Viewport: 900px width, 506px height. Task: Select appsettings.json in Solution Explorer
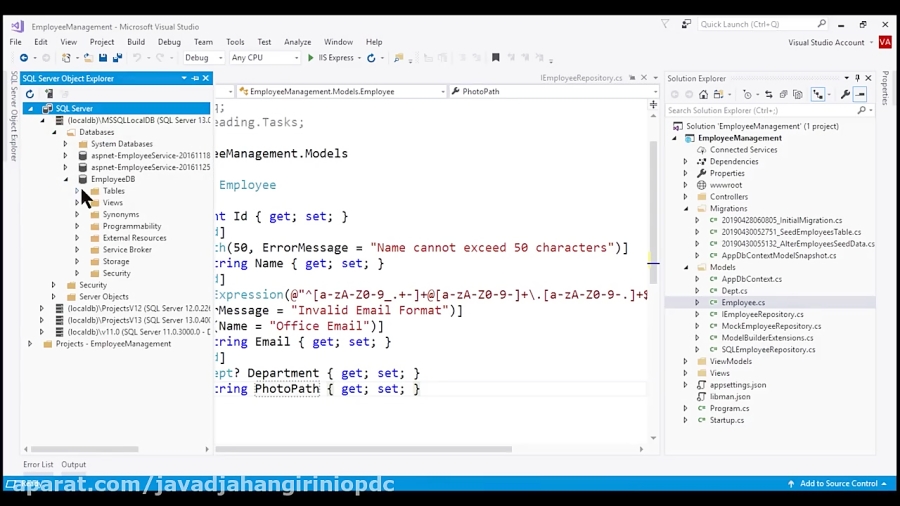pos(738,385)
